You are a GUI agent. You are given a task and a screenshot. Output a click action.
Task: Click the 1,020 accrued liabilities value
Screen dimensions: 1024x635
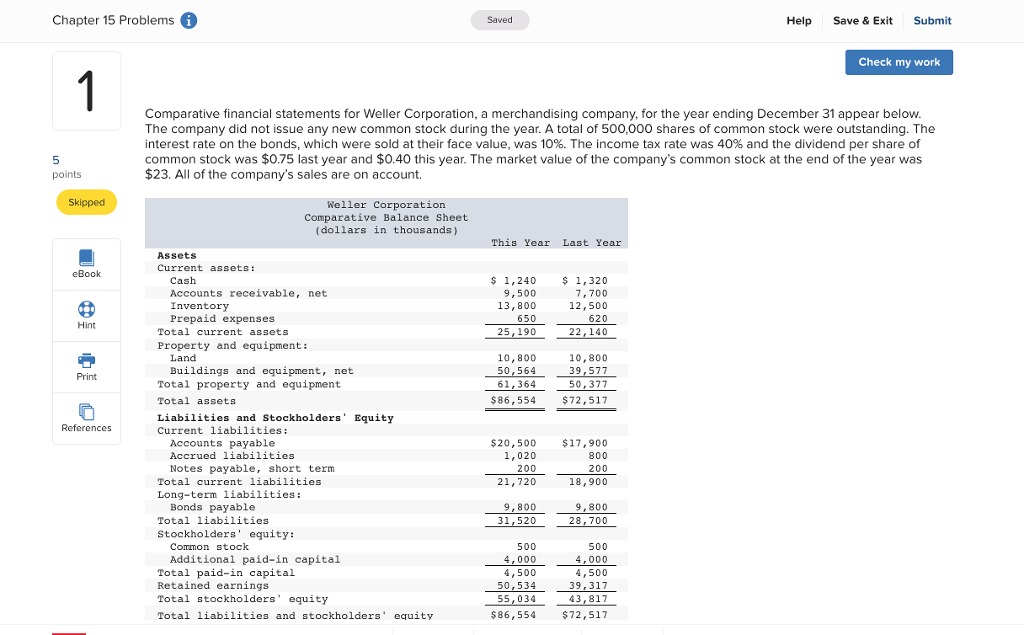520,456
